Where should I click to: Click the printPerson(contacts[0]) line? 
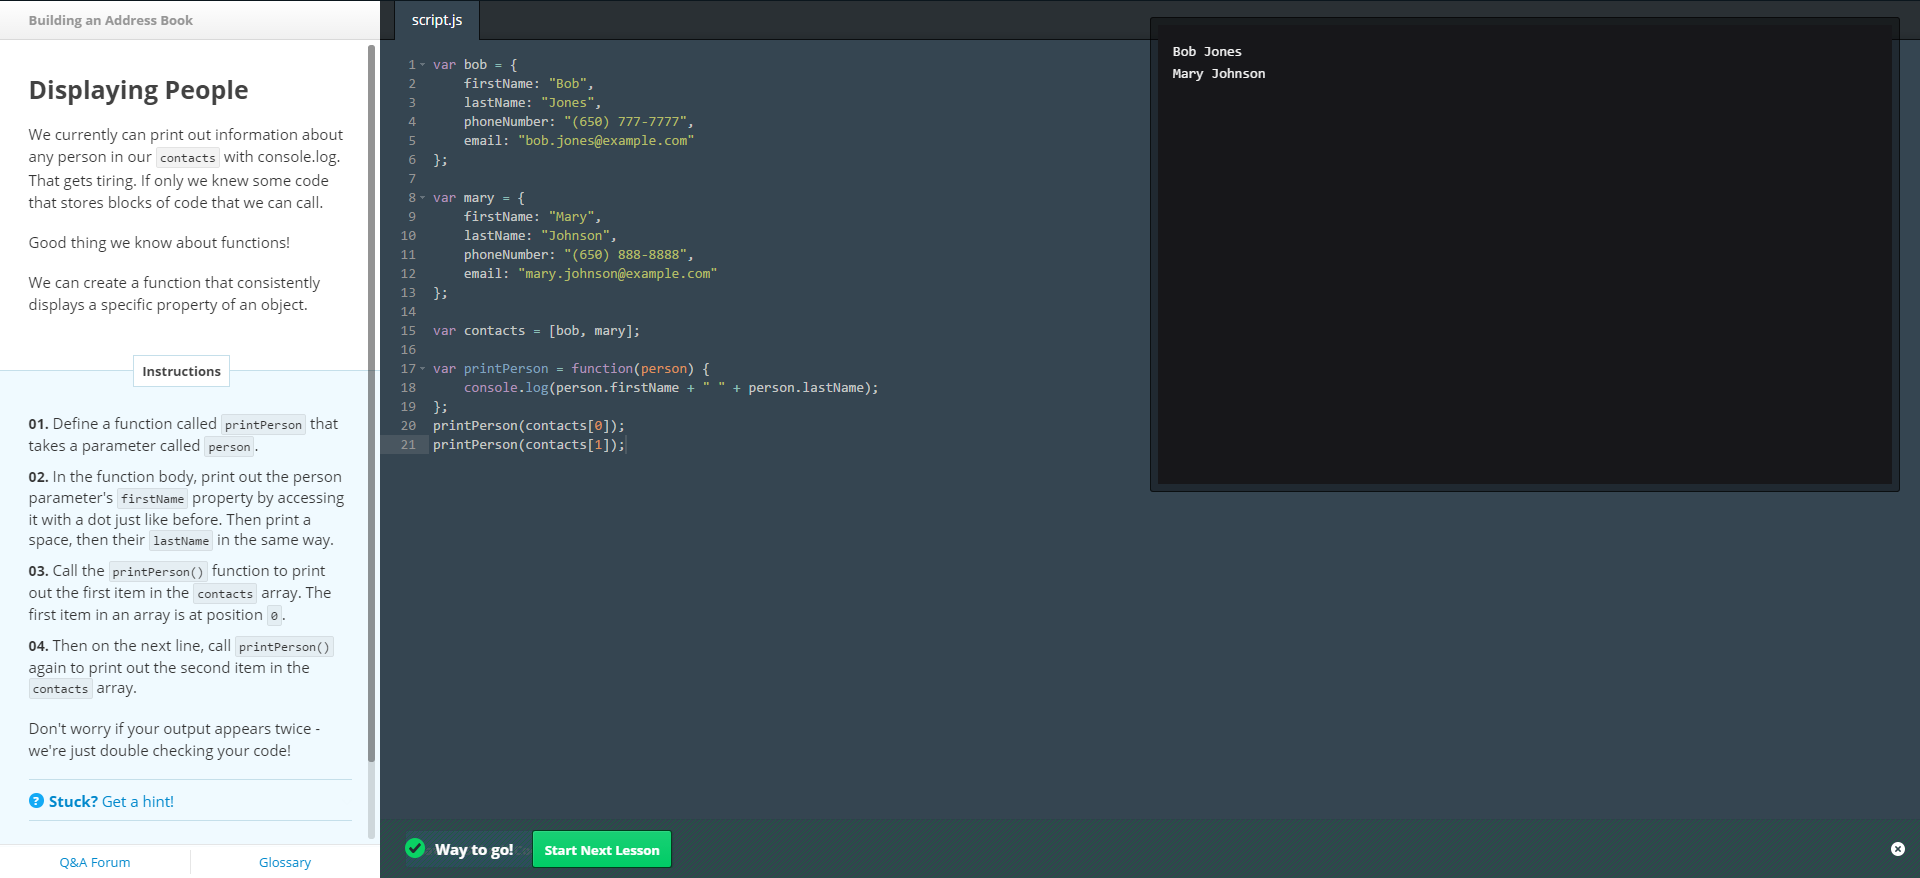529,426
